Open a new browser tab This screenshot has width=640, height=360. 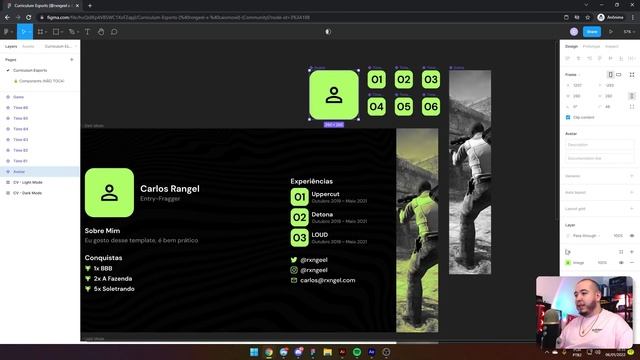point(90,6)
